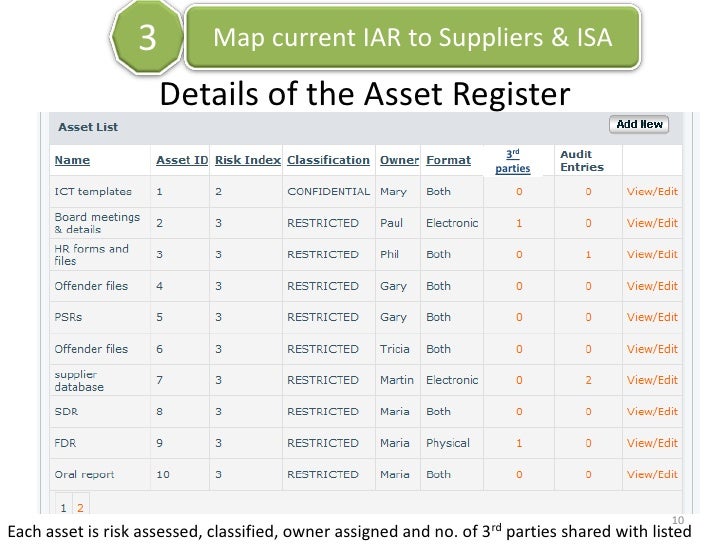Sort by Owner column header
Screen dimensions: 728x546
pyautogui.click(x=399, y=160)
